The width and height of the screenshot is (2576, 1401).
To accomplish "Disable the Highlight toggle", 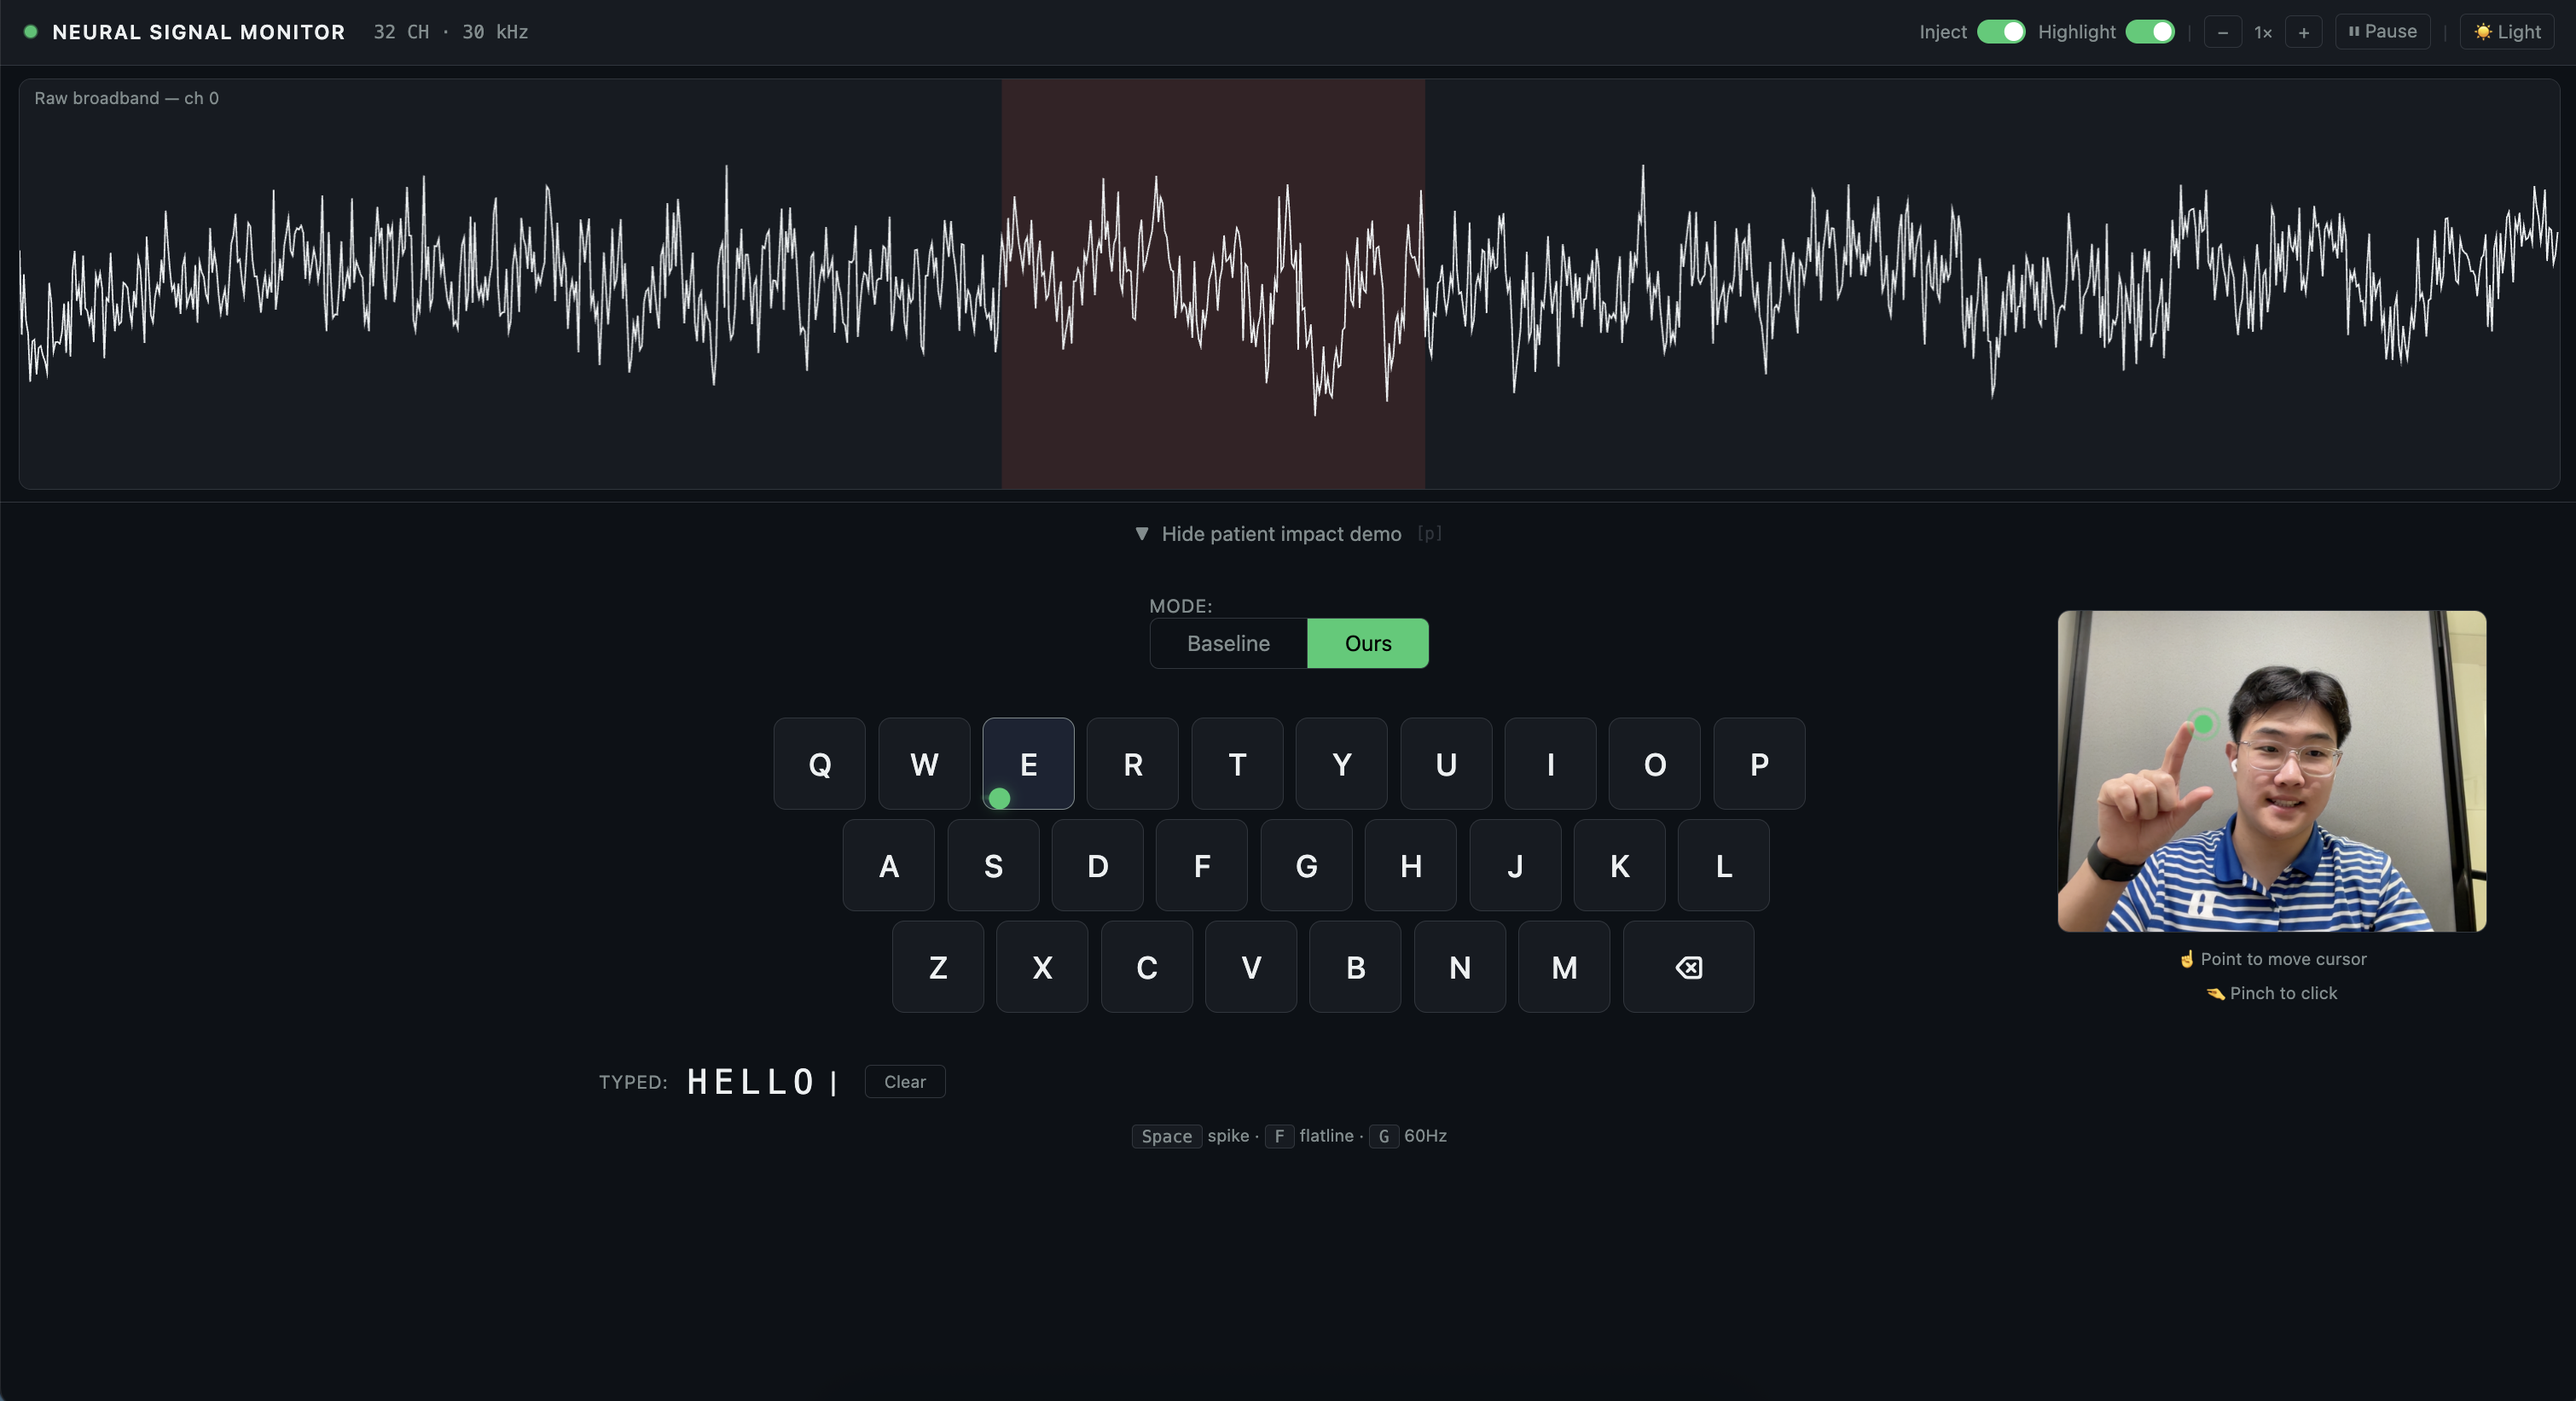I will click(2149, 32).
